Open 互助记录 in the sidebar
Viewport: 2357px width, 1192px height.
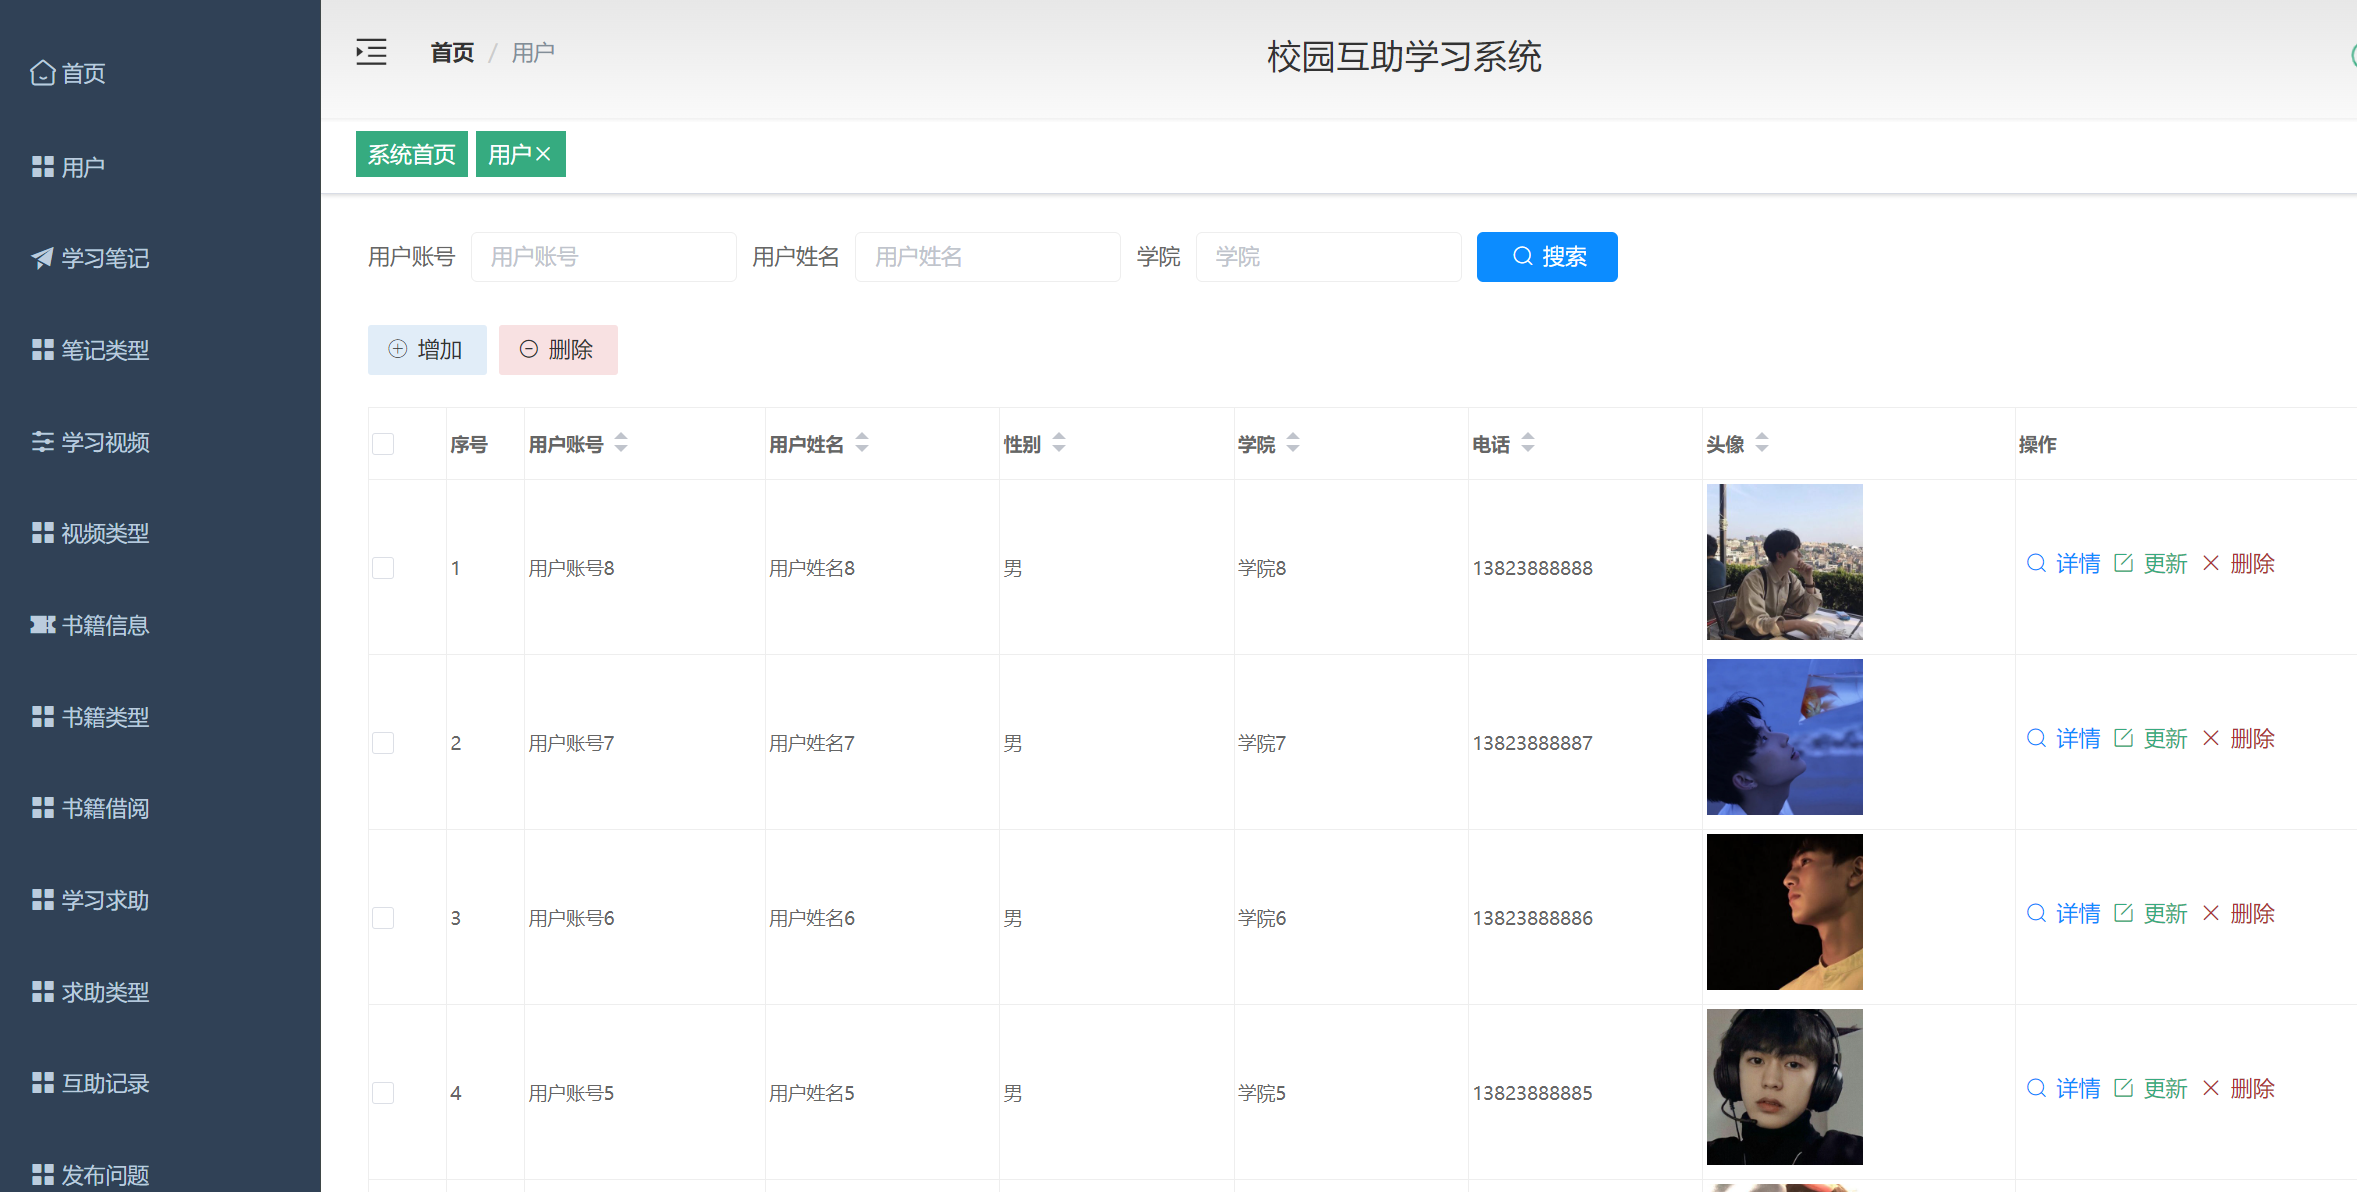tap(105, 1083)
